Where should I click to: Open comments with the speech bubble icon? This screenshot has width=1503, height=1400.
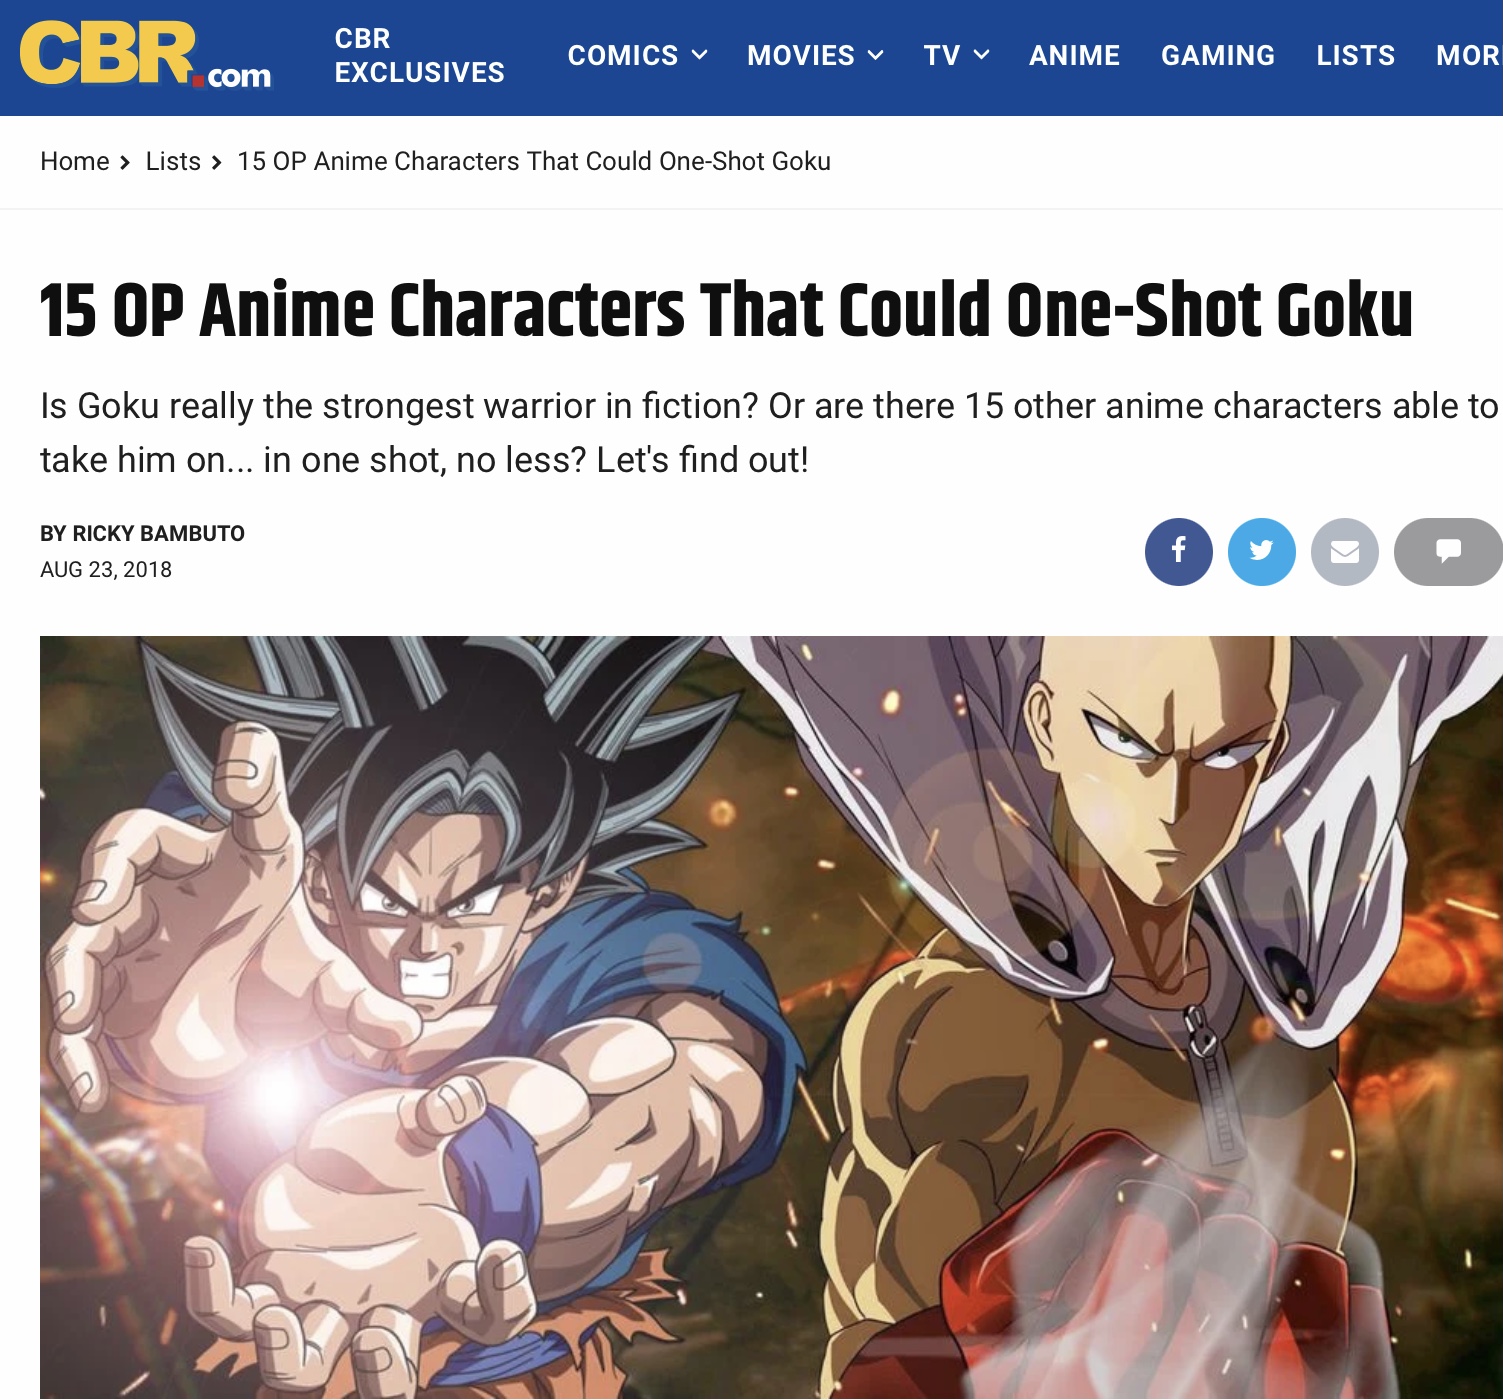click(1448, 551)
